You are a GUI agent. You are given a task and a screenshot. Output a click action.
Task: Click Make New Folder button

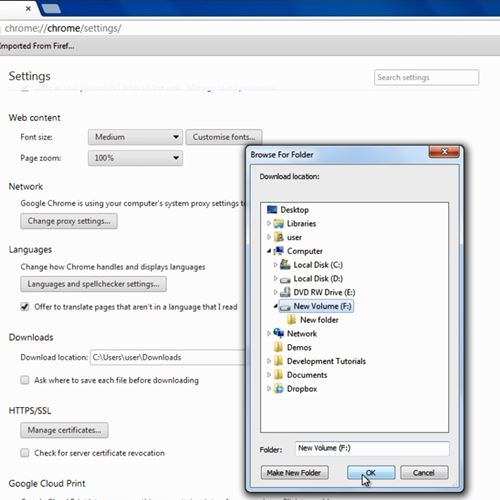[294, 473]
